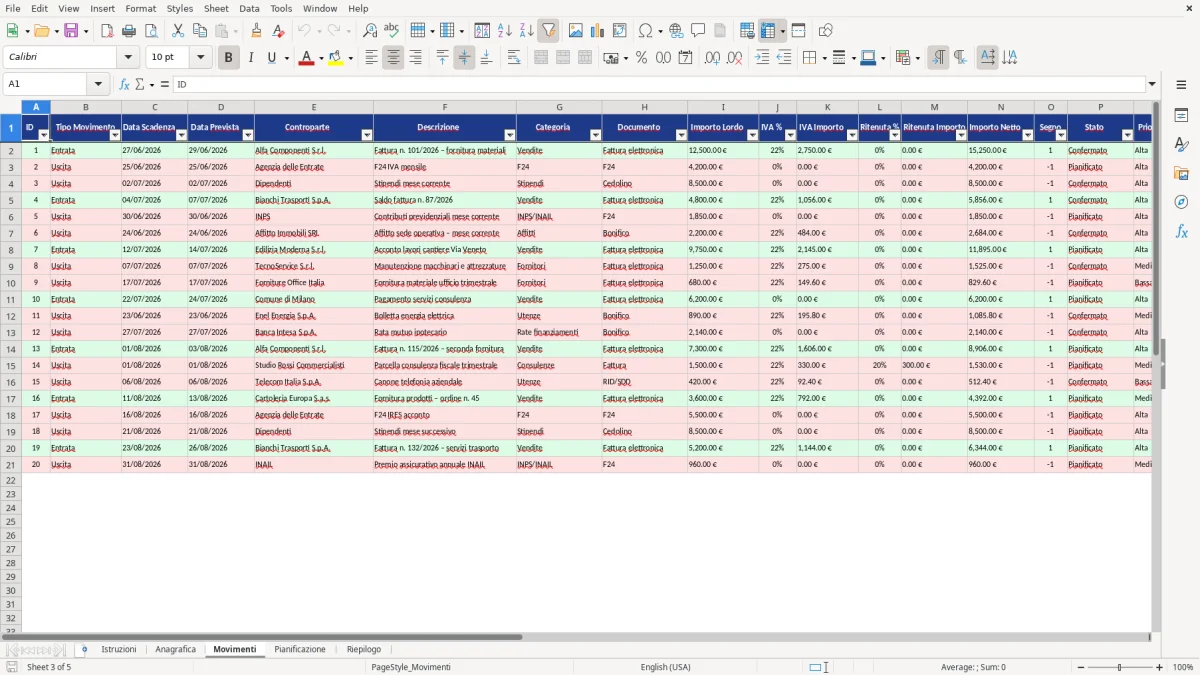This screenshot has height=675, width=1200.
Task: Click the Save document icon
Action: 70,31
